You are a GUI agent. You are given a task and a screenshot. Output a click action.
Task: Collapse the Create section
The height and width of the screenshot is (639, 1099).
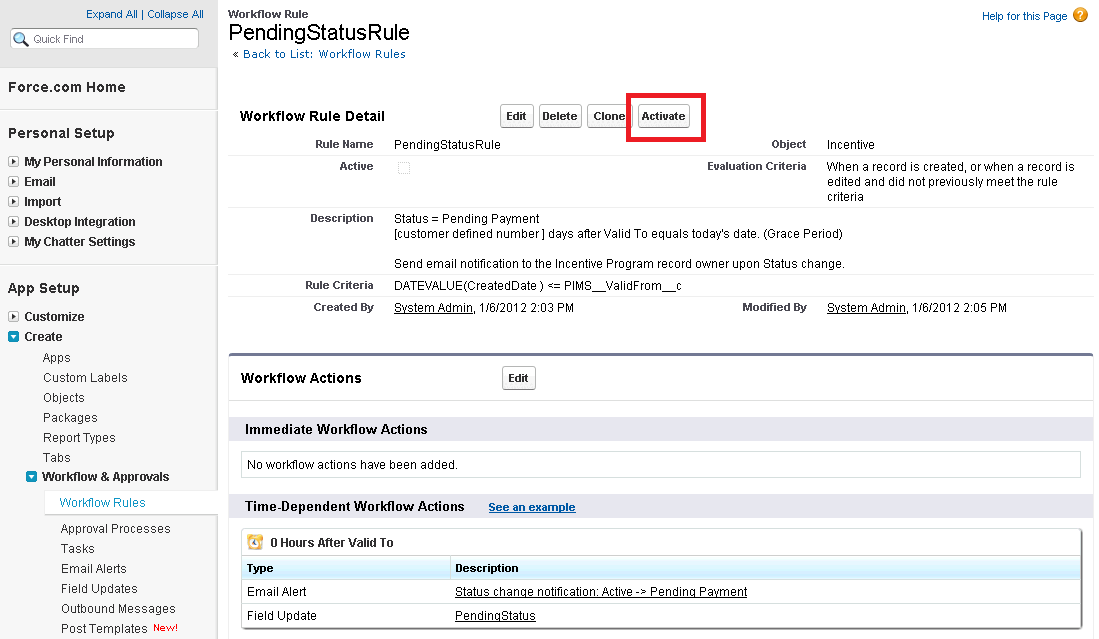pyautogui.click(x=14, y=337)
